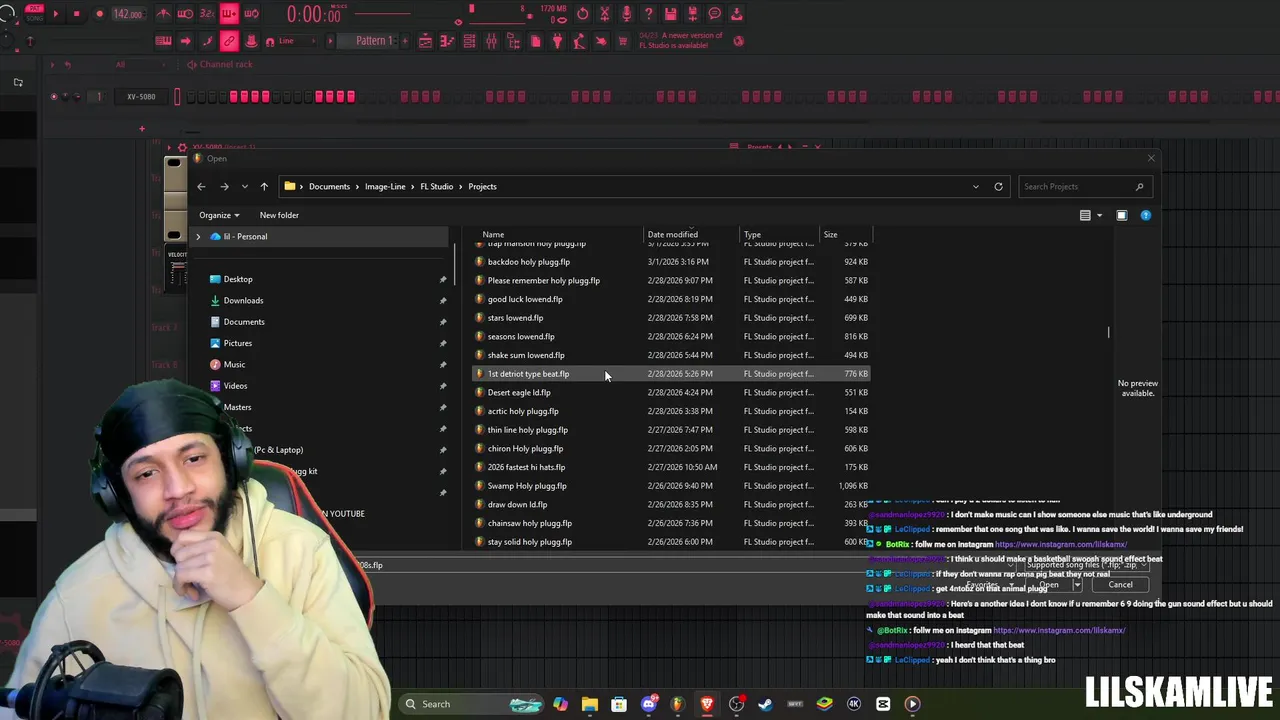The height and width of the screenshot is (720, 1280).
Task: Toggle the PAT/SONG mode switch
Action: 34,14
